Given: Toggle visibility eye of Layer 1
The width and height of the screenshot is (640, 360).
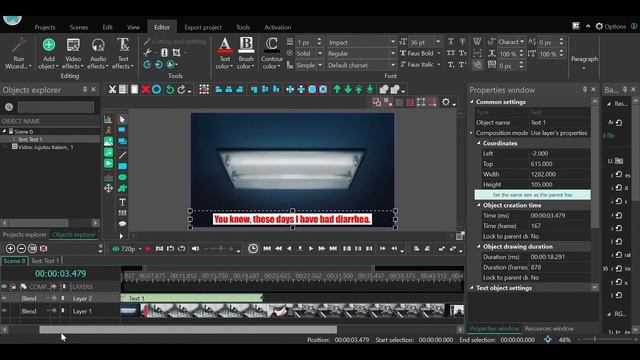Looking at the screenshot, I should point(4,311).
